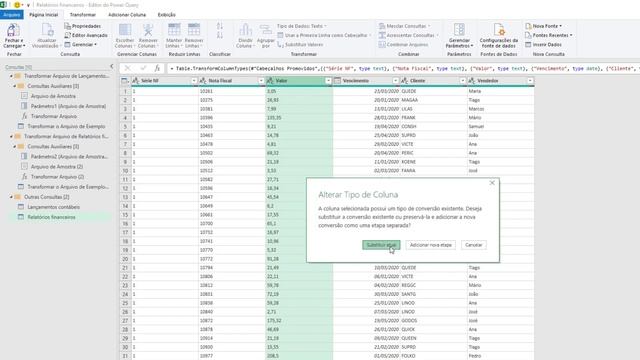Open the Nota Fiscal column filter dropdown

(x=261, y=81)
